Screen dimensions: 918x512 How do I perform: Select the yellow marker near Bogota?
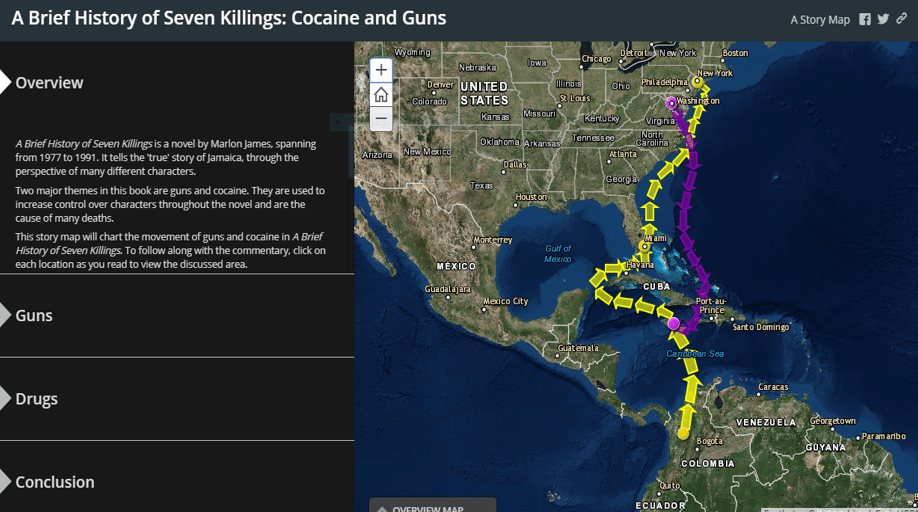pos(683,434)
